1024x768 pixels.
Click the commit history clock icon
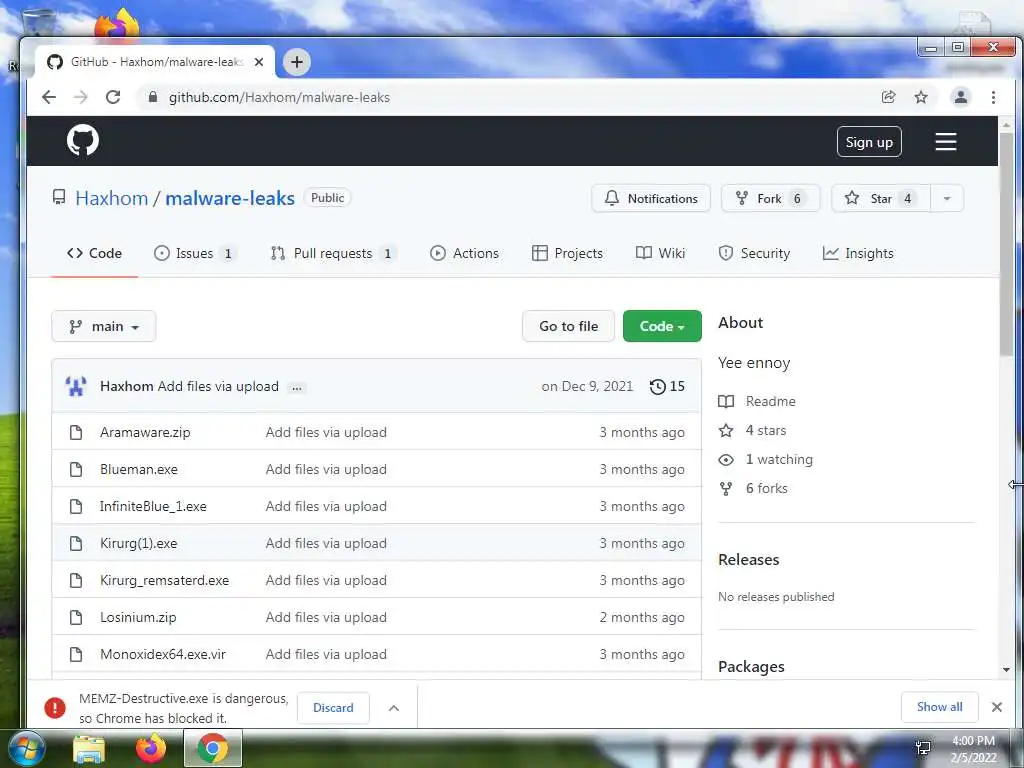pyautogui.click(x=657, y=387)
